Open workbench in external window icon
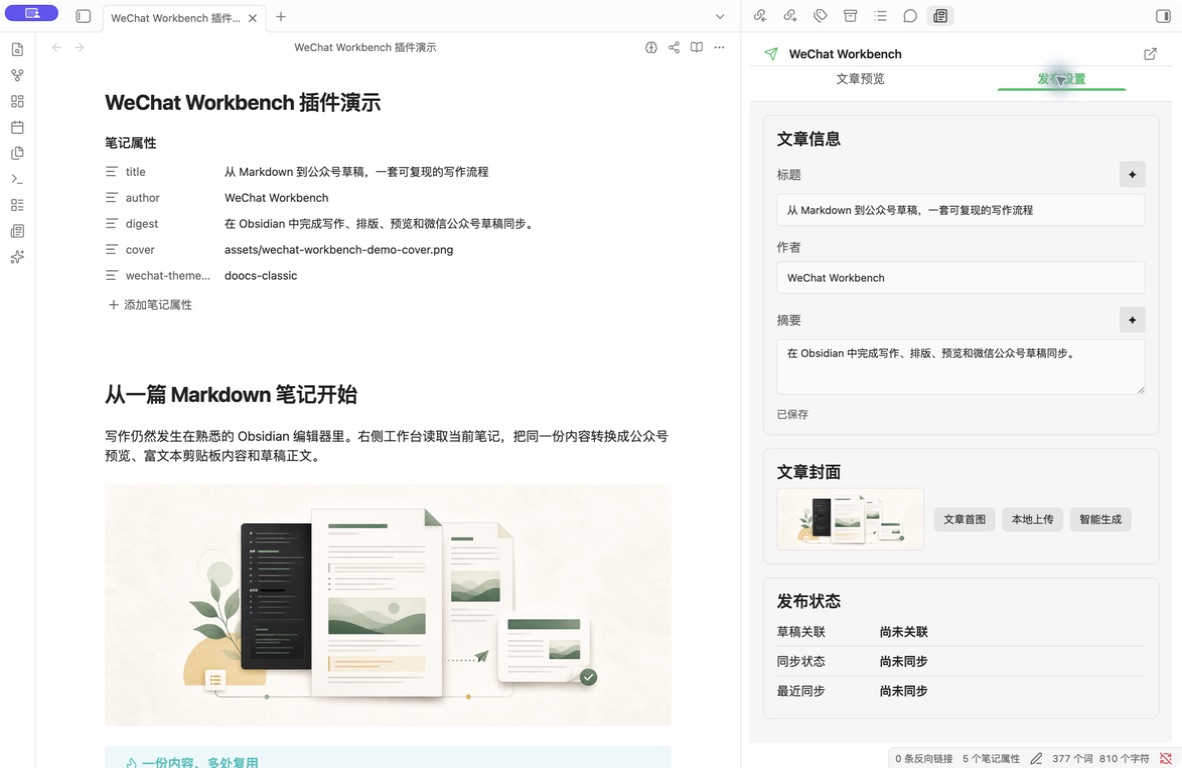The width and height of the screenshot is (1182, 768). point(1150,54)
